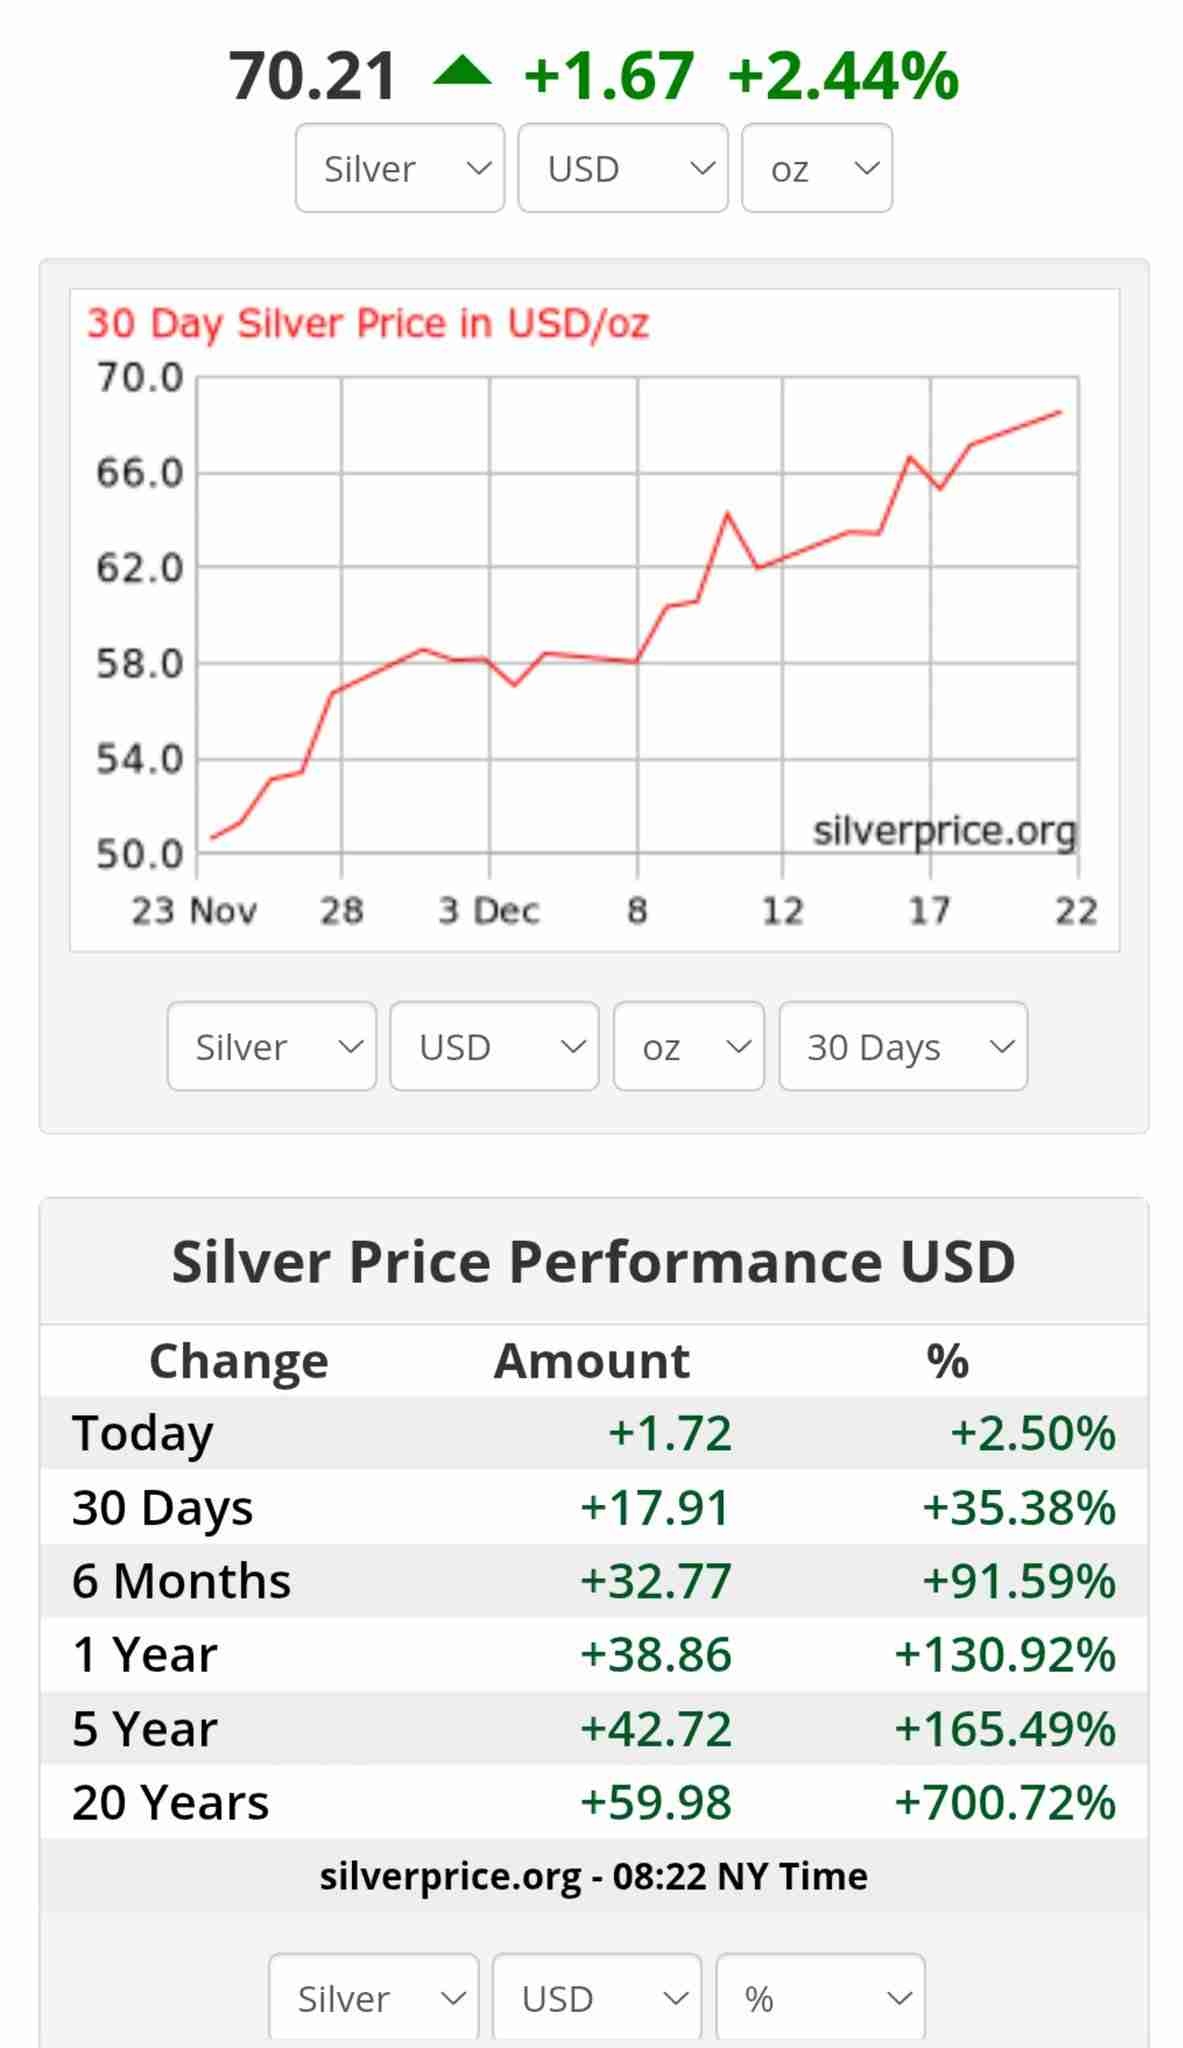Expand the USD dropdown under performance table
The height and width of the screenshot is (2048, 1183).
[x=597, y=1998]
